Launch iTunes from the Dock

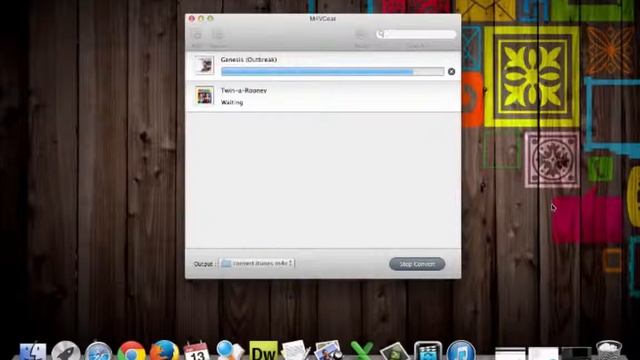461,351
